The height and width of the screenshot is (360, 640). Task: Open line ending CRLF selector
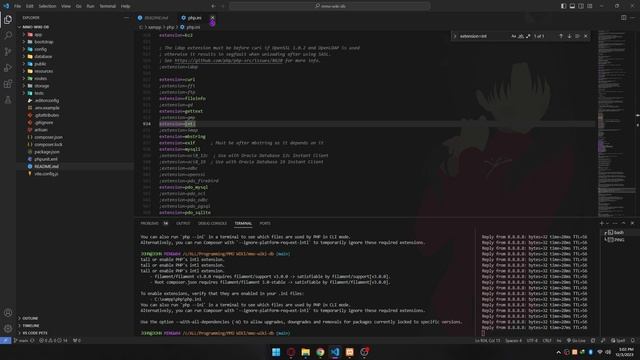click(x=547, y=340)
